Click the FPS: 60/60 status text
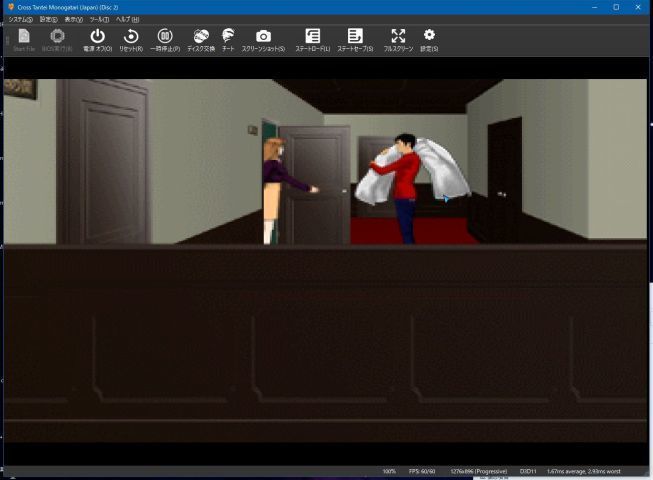The image size is (653, 480). pyautogui.click(x=422, y=471)
